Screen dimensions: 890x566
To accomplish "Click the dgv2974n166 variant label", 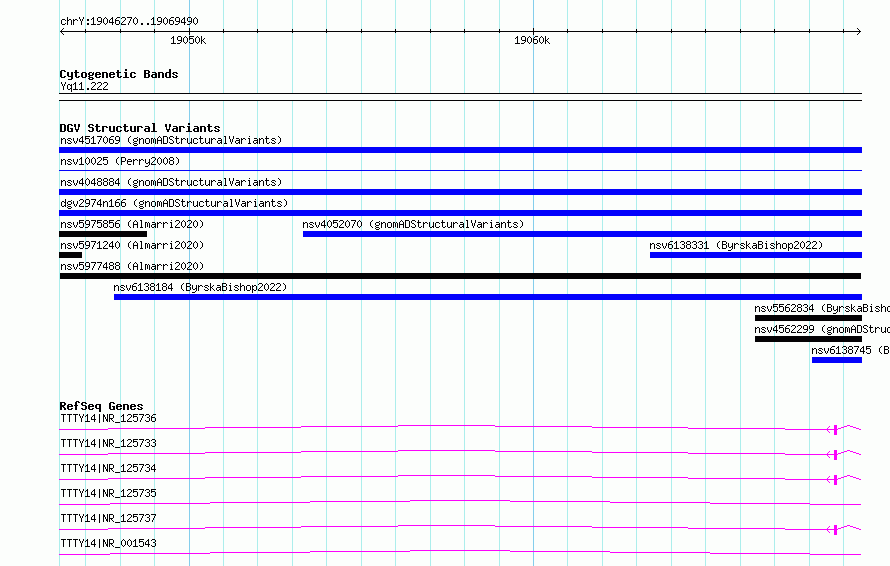I will (174, 203).
